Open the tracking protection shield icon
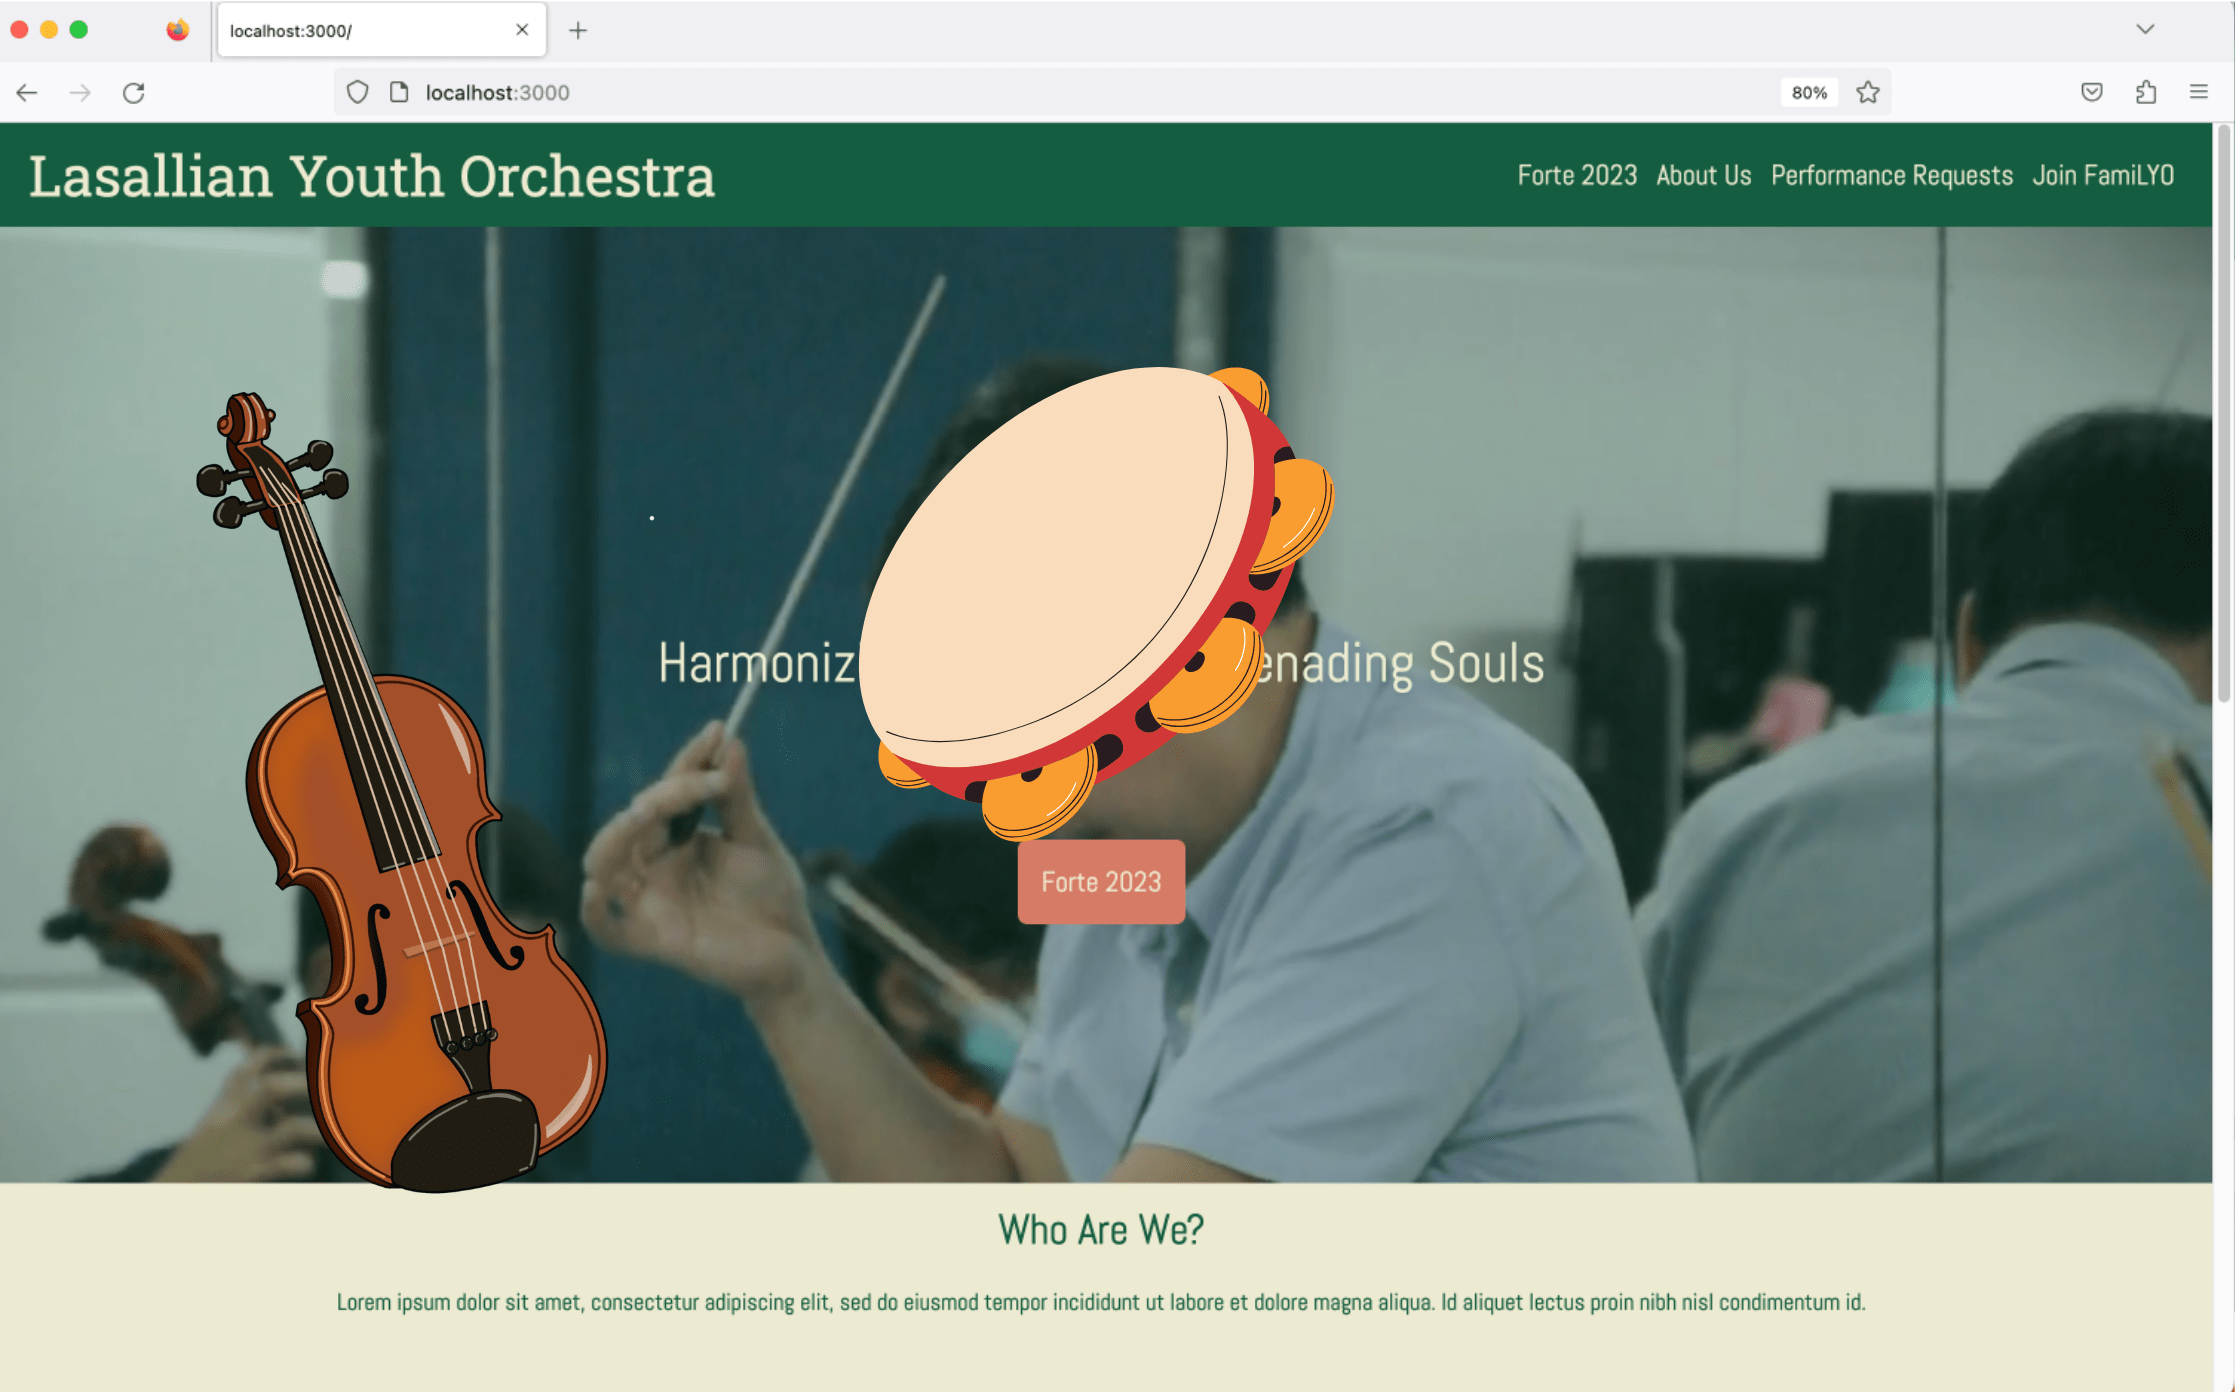 [x=357, y=93]
